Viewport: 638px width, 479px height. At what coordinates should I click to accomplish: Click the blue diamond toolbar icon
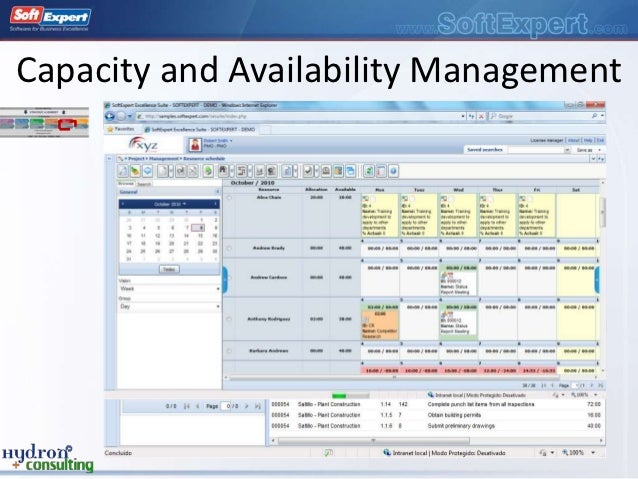pyautogui.click(x=147, y=171)
